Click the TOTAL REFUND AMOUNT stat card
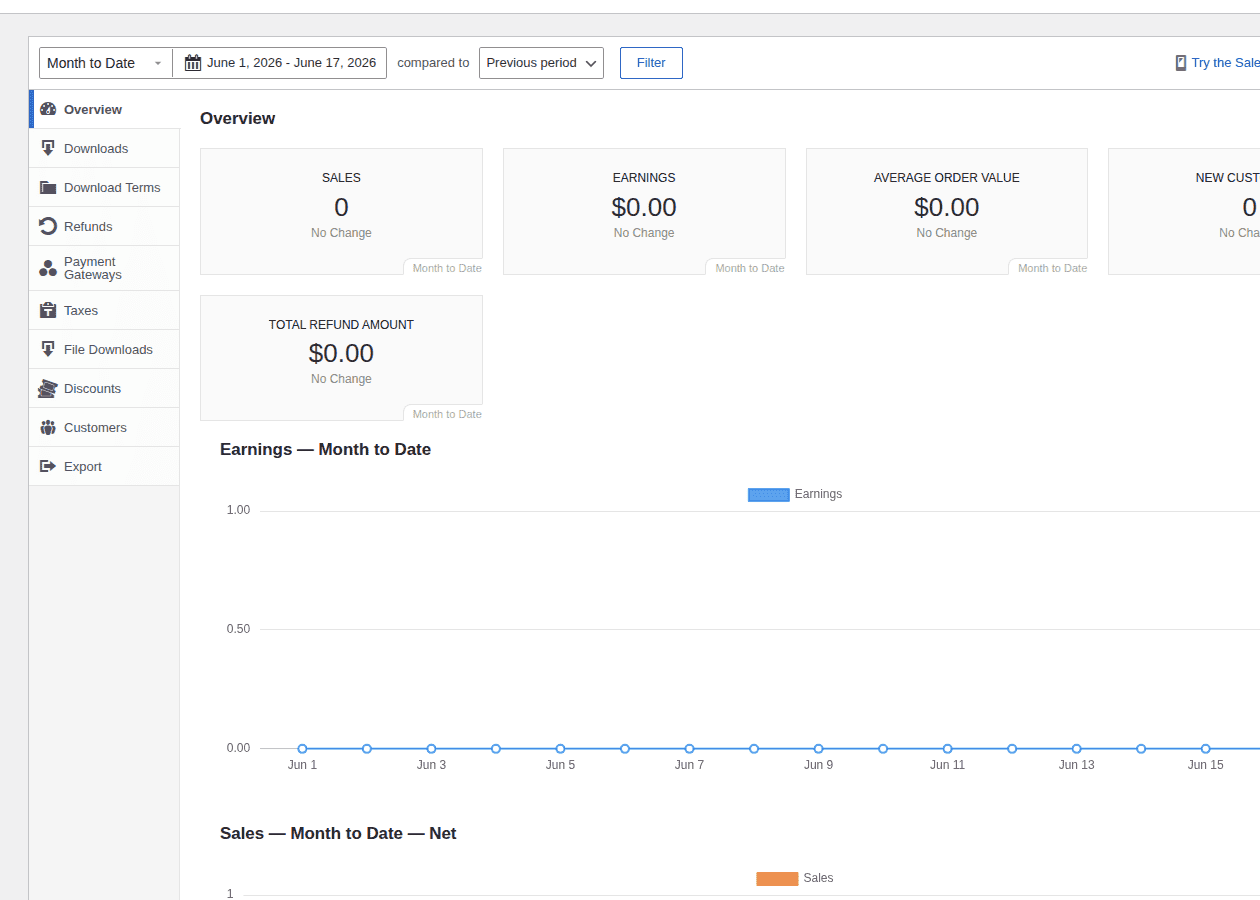The width and height of the screenshot is (1260, 900). (341, 358)
